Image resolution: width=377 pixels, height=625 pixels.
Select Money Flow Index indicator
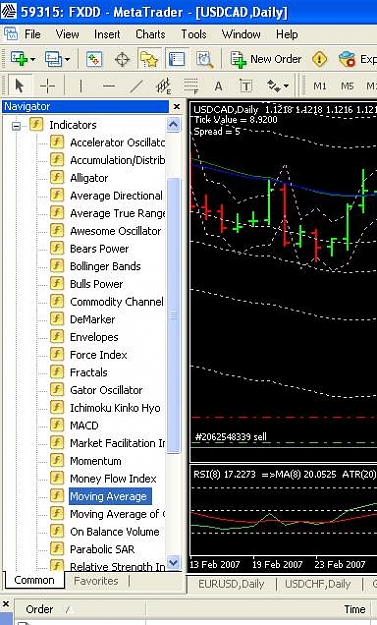(x=113, y=478)
